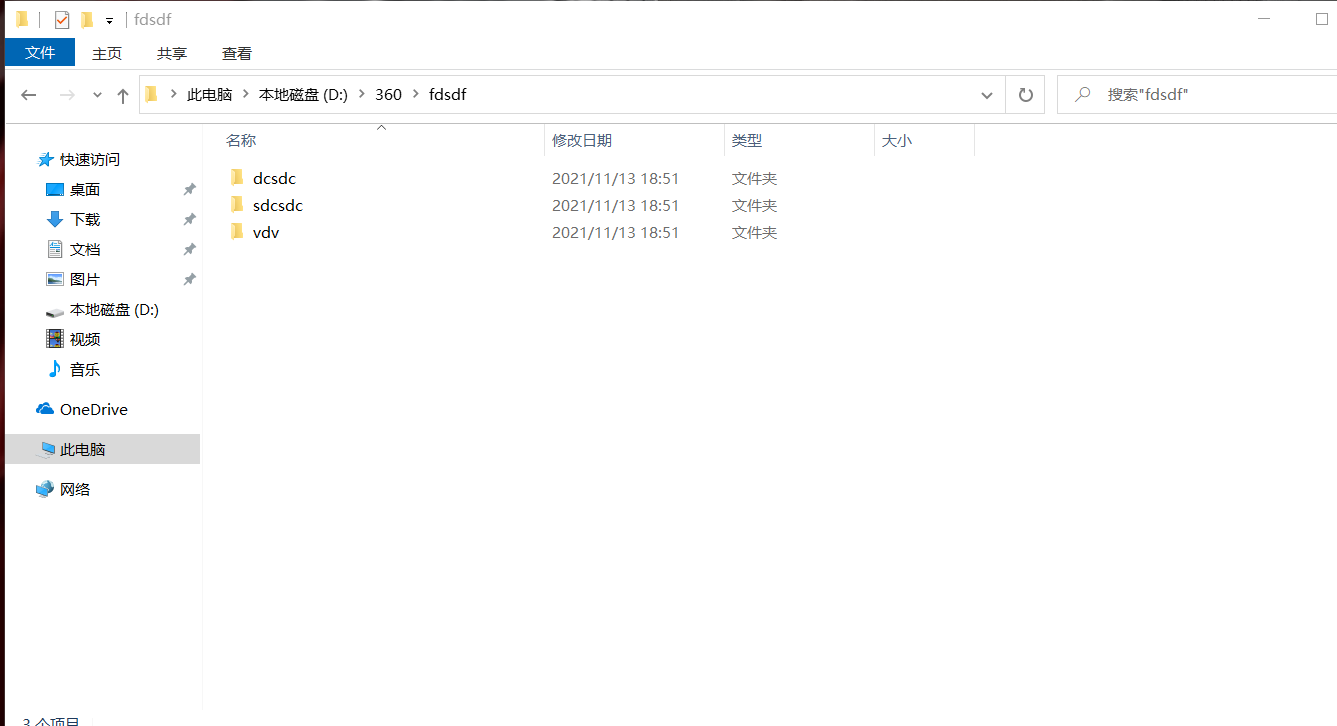
Task: Go up one folder level
Action: click(123, 95)
